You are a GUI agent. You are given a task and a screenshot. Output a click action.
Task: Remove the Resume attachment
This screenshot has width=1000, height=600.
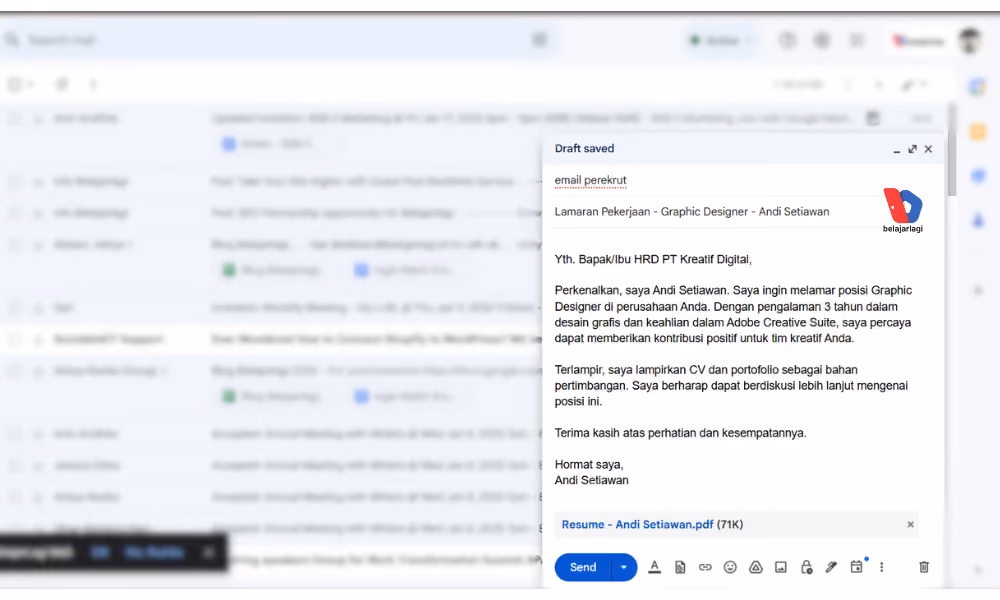pyautogui.click(x=910, y=524)
